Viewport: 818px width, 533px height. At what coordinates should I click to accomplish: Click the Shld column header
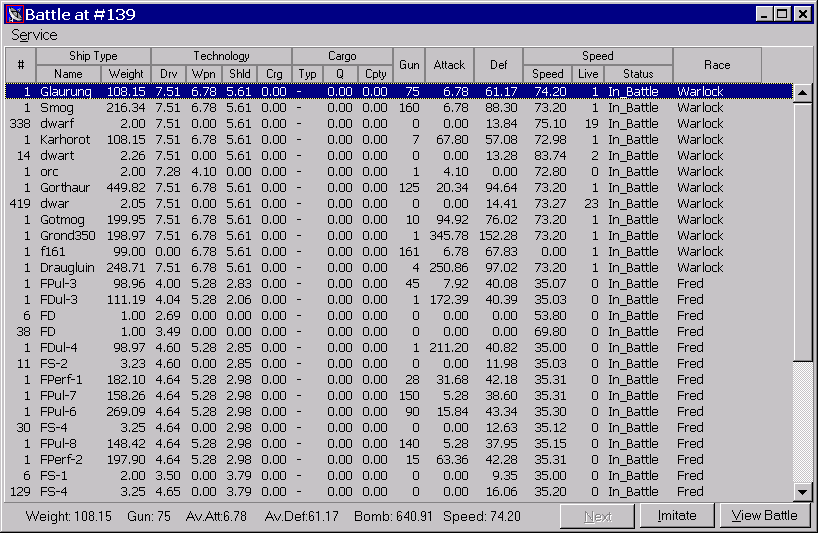pos(239,74)
